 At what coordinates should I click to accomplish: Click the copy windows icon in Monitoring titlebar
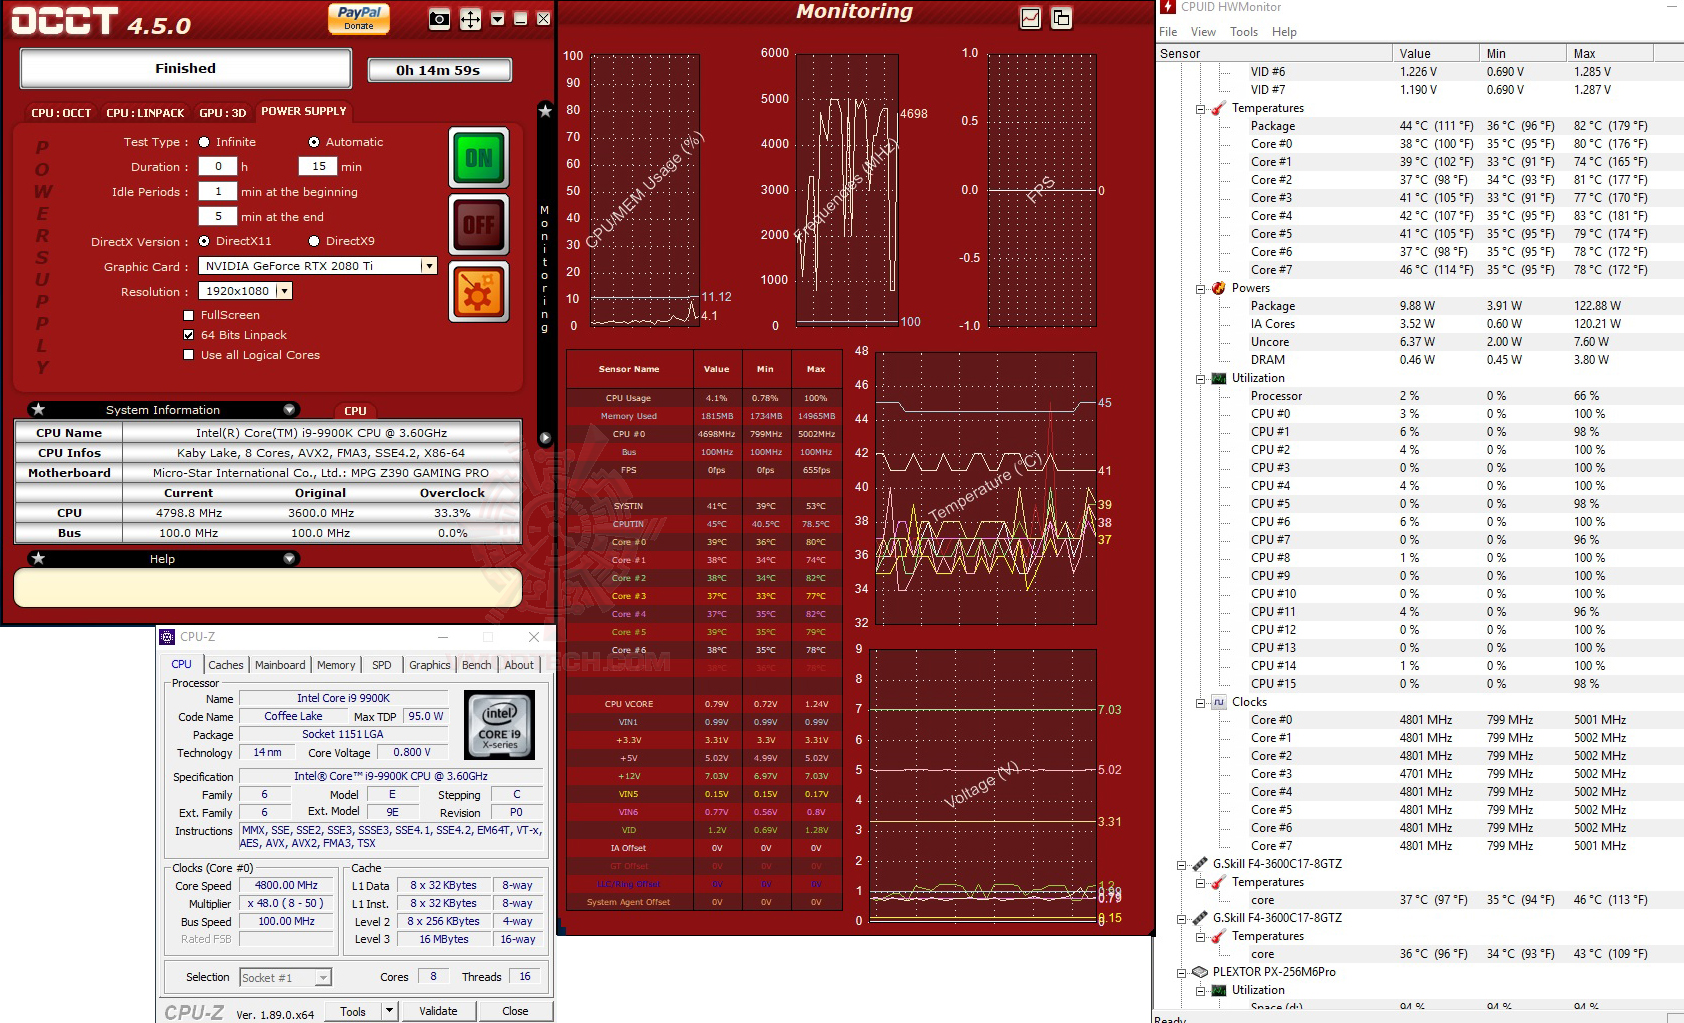(1060, 18)
